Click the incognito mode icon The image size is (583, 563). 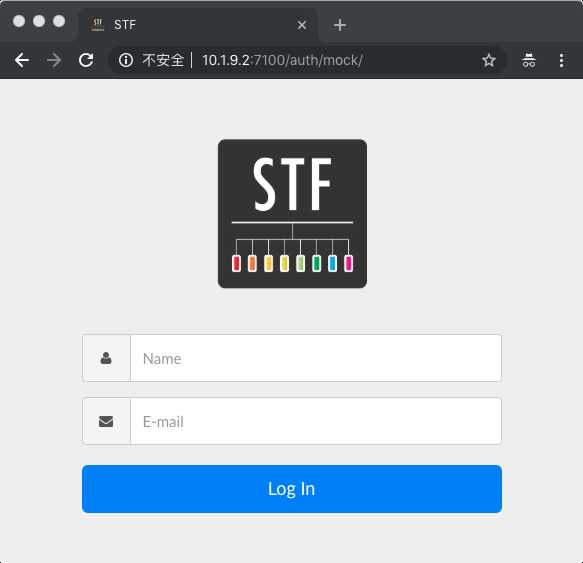click(x=529, y=60)
